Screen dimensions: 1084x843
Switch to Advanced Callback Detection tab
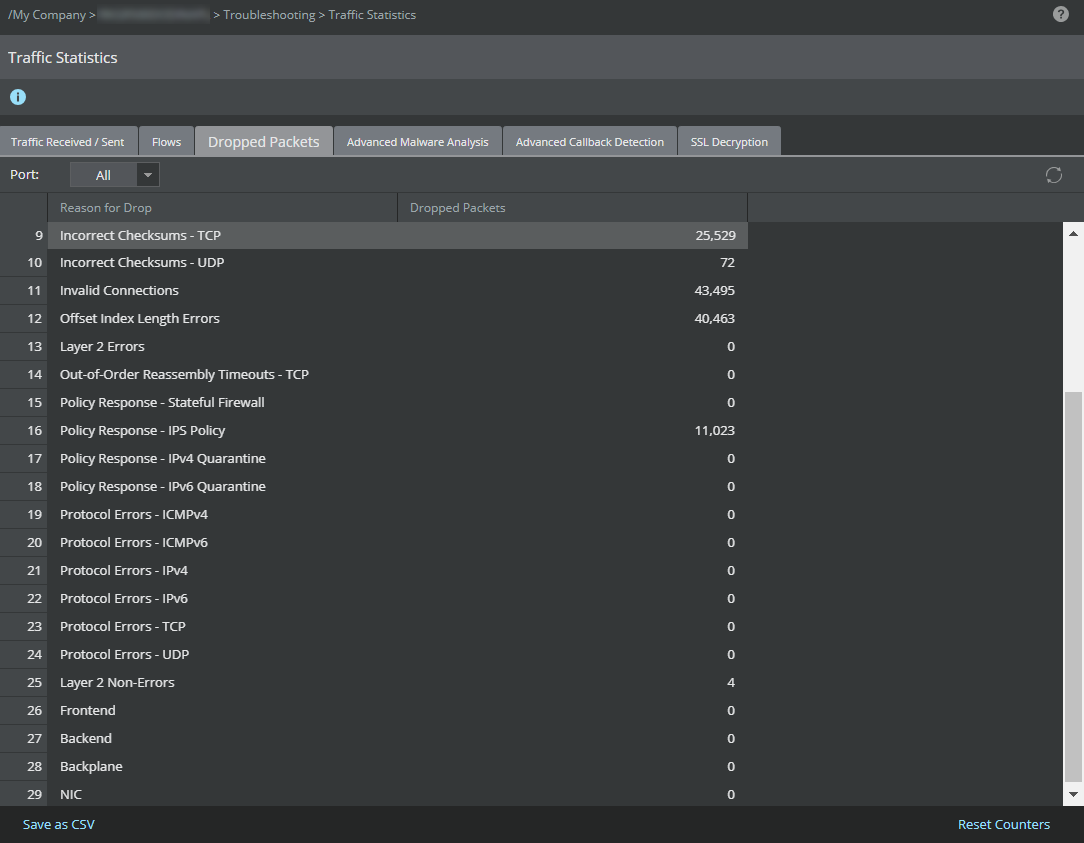590,142
